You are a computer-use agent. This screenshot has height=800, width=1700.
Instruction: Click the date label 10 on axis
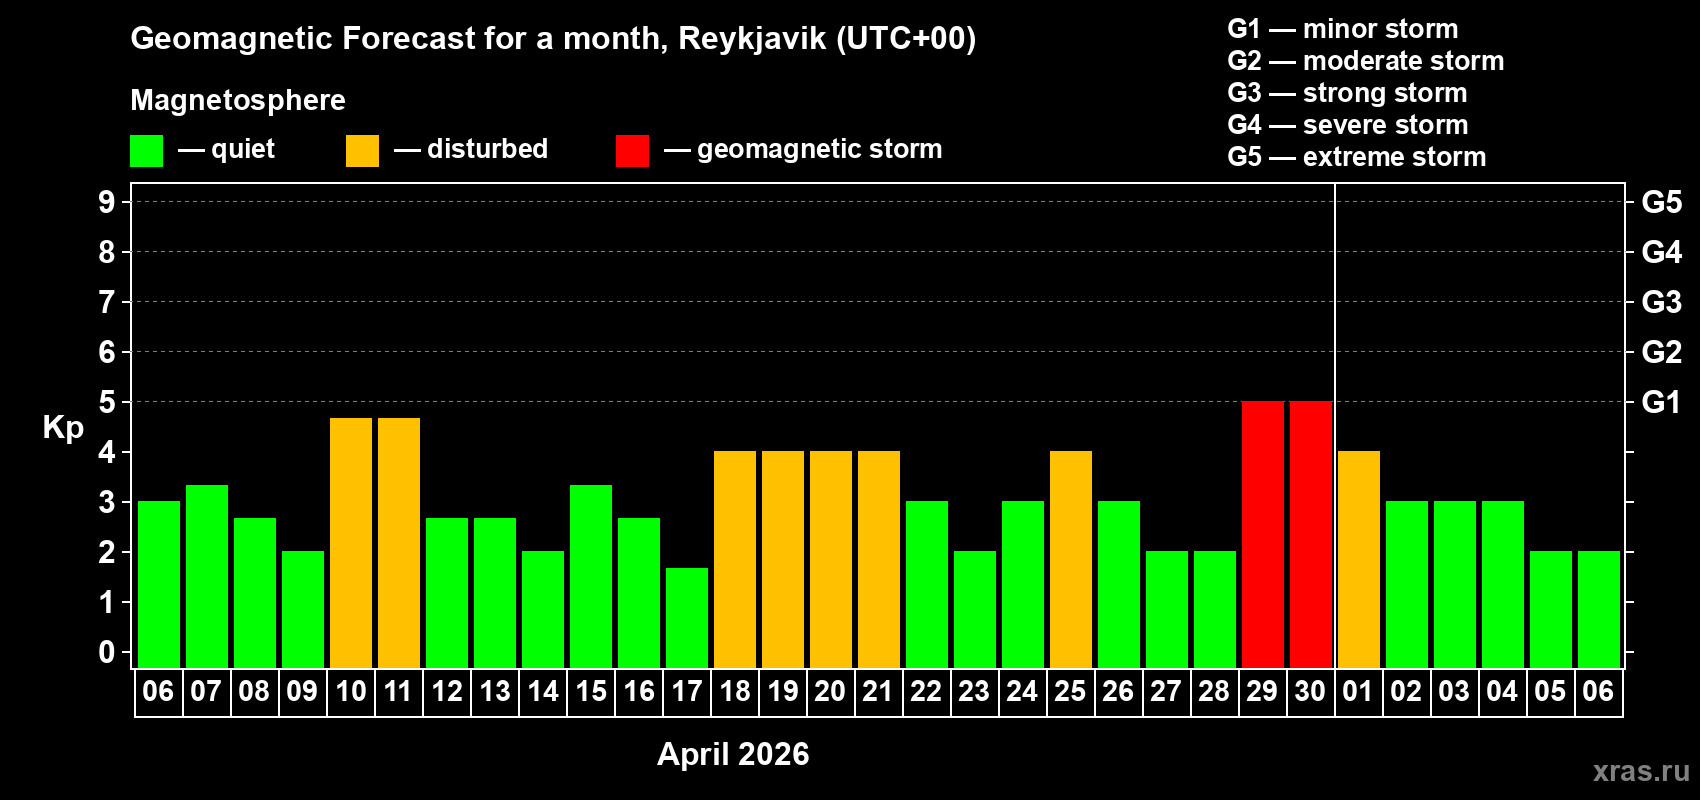[351, 691]
